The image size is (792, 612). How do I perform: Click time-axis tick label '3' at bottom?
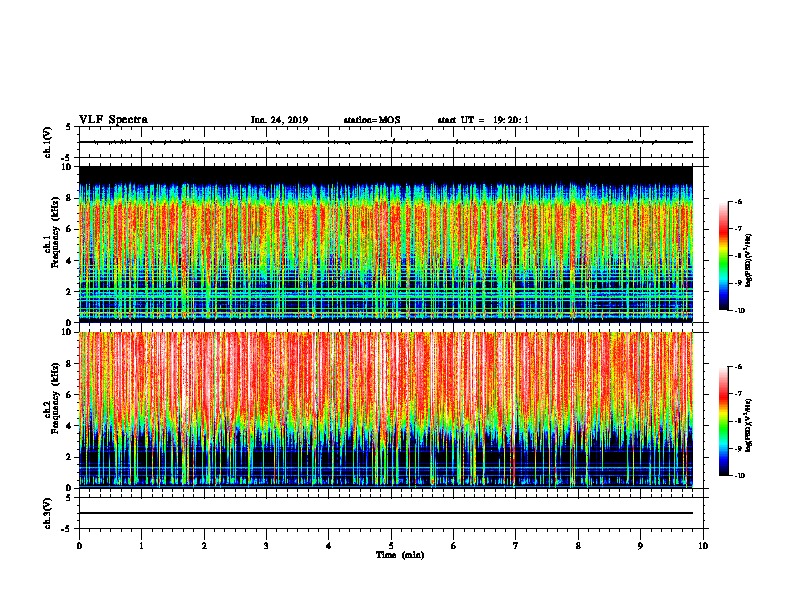(266, 545)
